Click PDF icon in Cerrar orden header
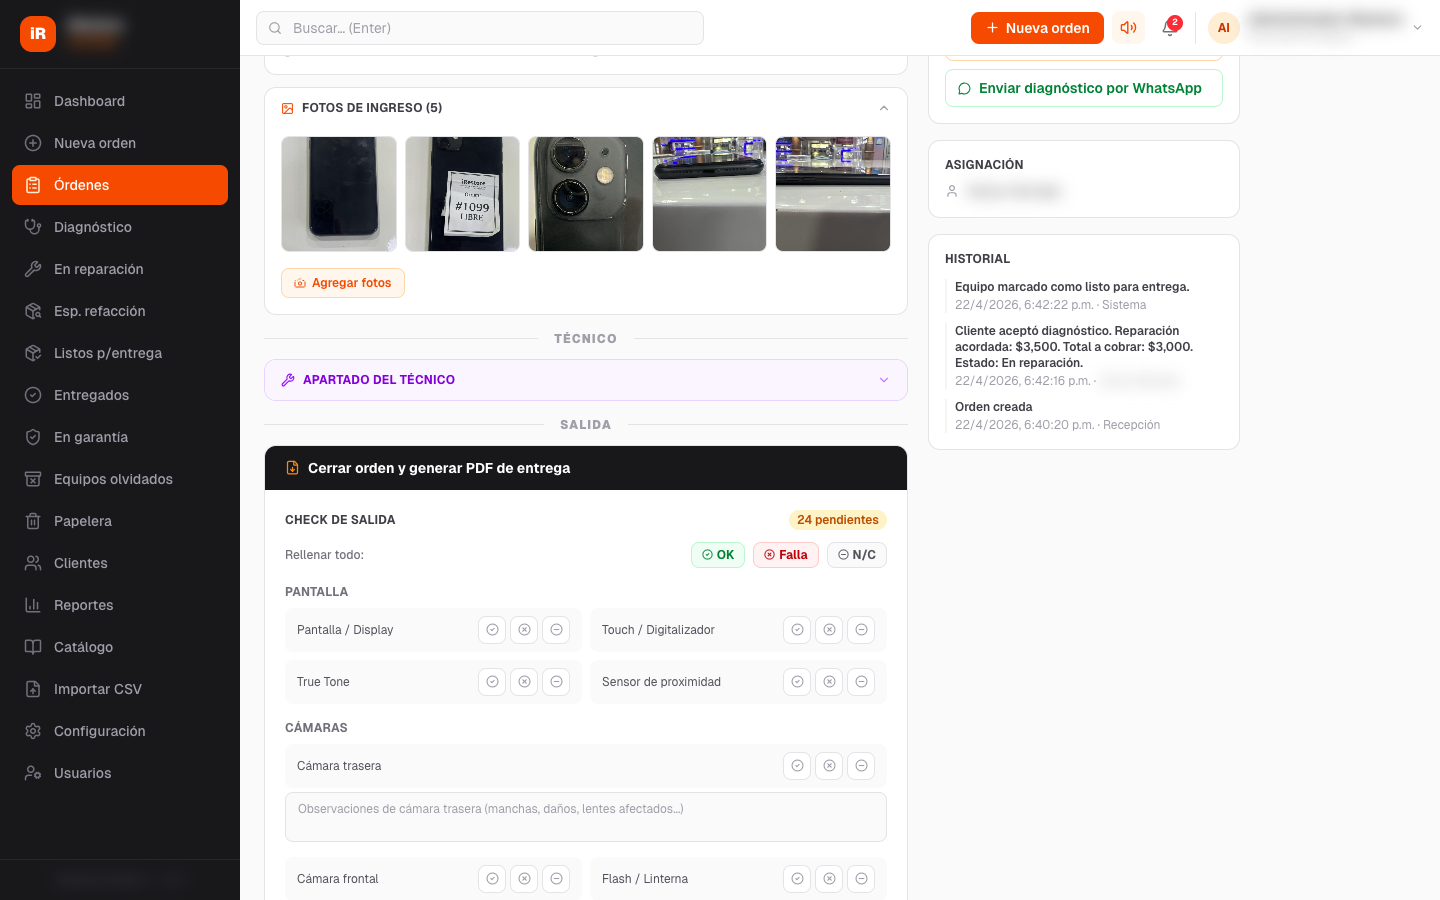Screen dimensions: 1440x900 point(292,468)
